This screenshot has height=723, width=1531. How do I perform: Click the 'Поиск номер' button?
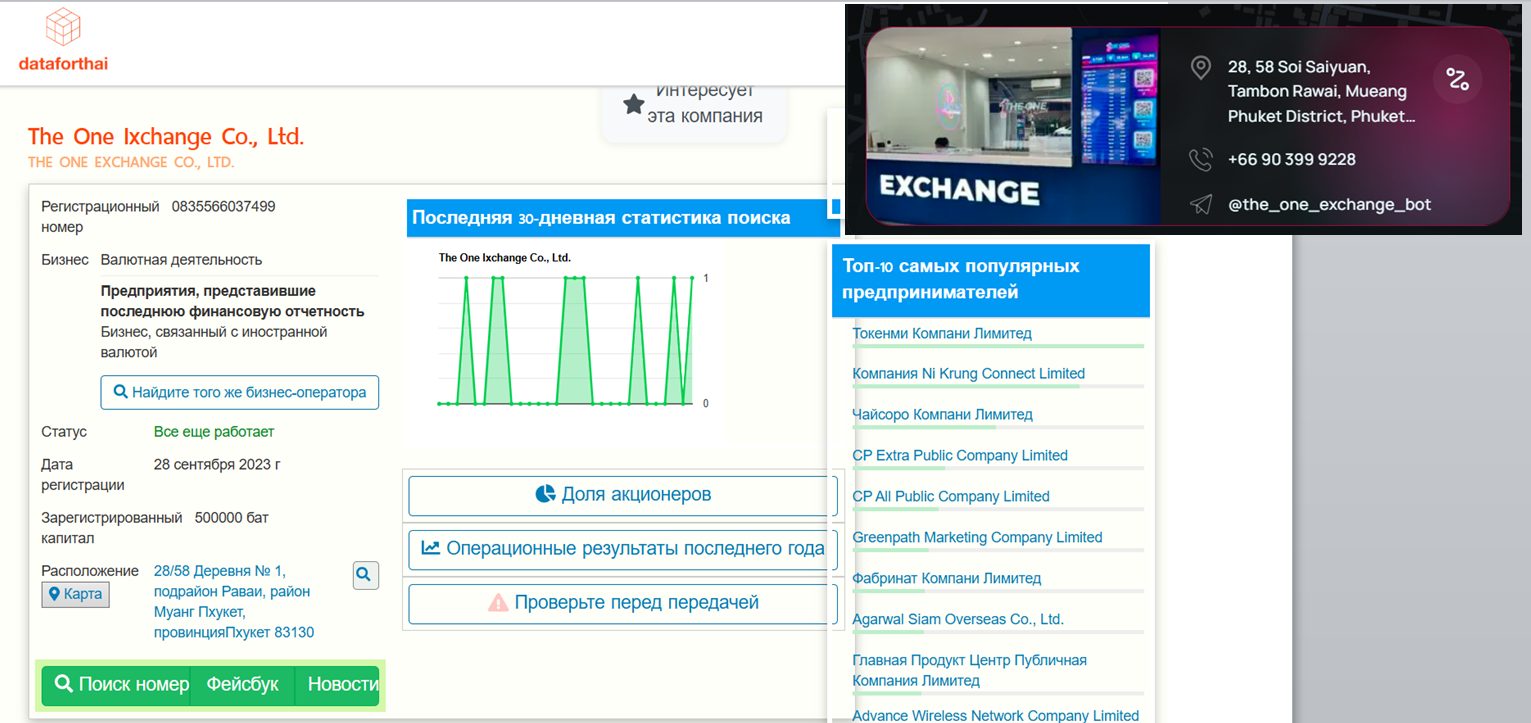click(116, 685)
